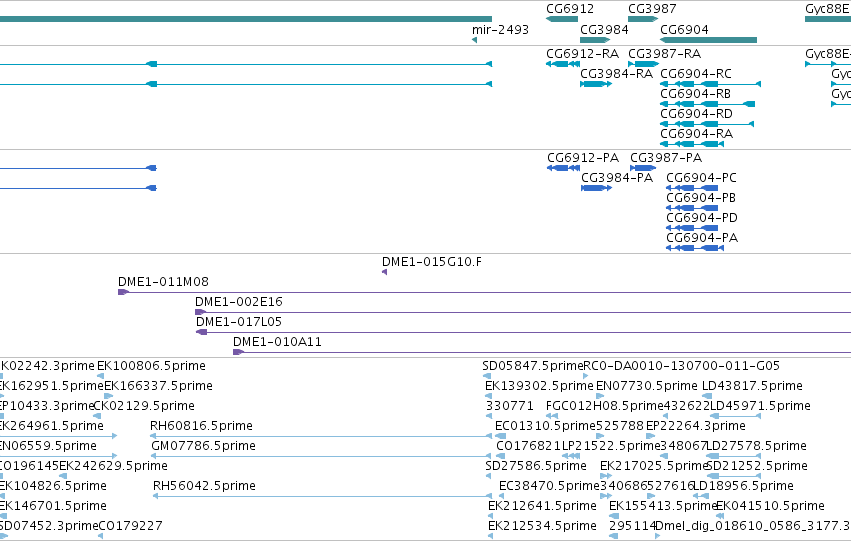851x541 pixels.
Task: Select the 432622 EST label
Action: pyautogui.click(x=687, y=406)
